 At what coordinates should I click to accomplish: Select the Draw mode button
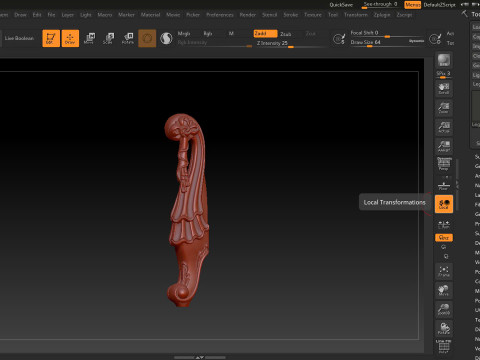(x=70, y=38)
